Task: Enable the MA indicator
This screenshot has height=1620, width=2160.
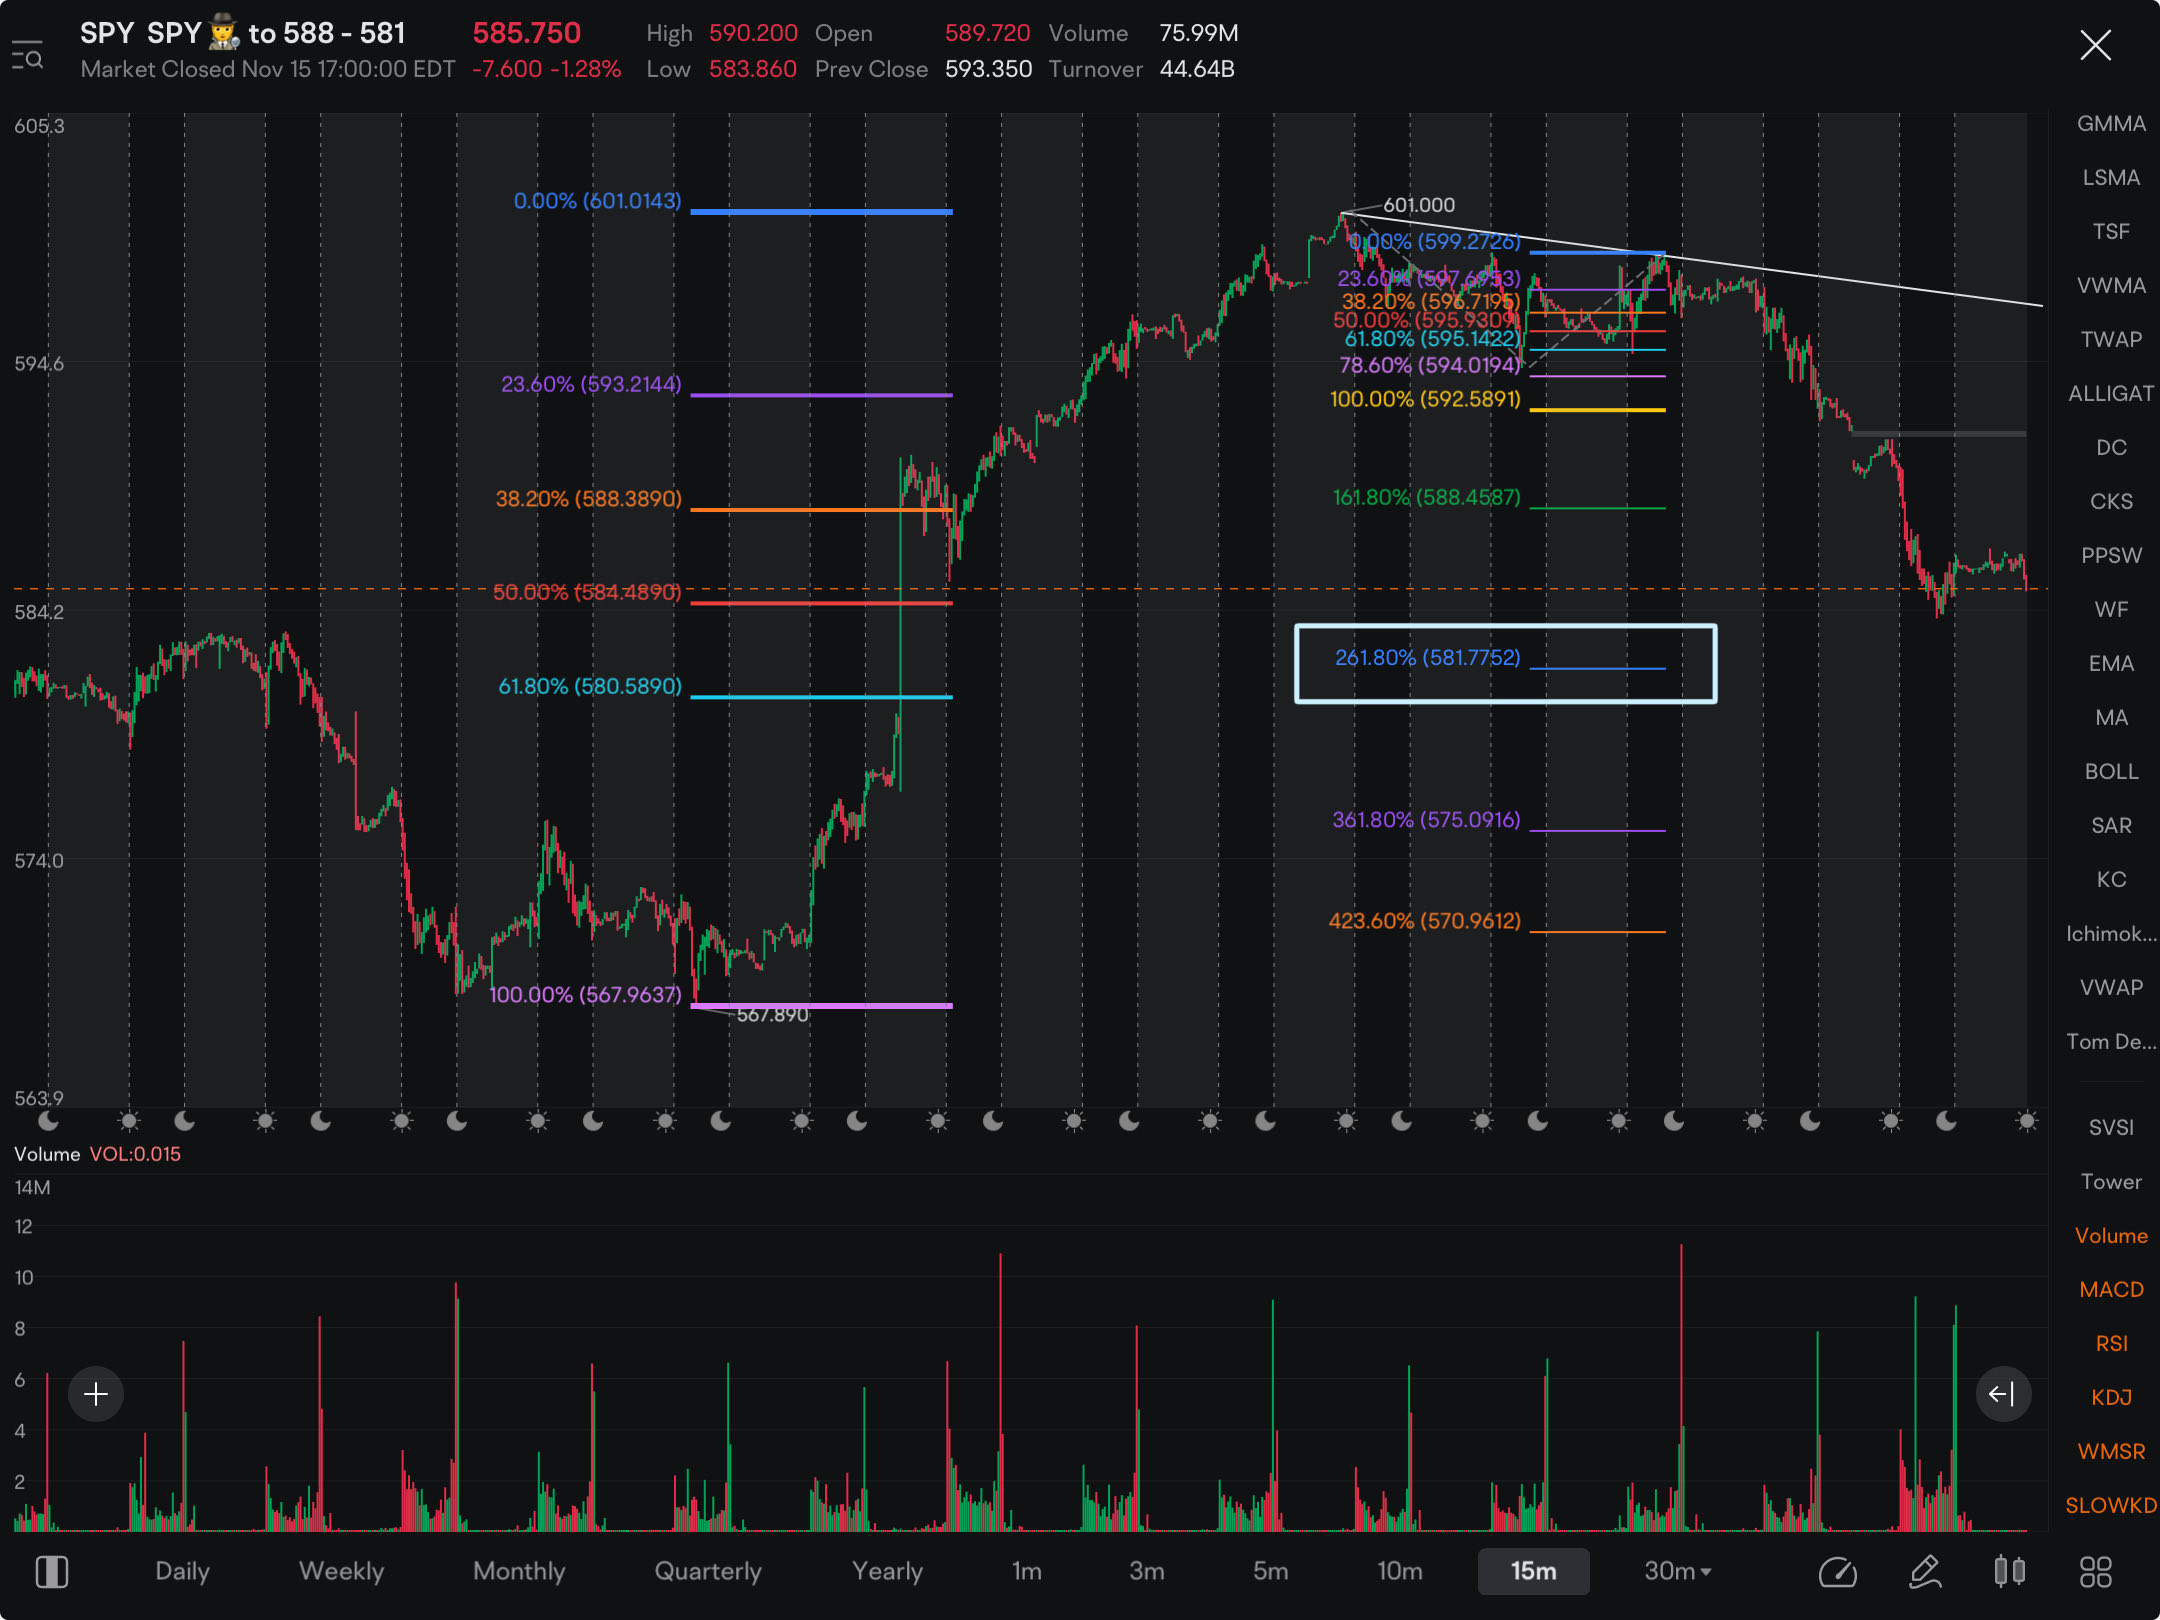Action: [2111, 717]
